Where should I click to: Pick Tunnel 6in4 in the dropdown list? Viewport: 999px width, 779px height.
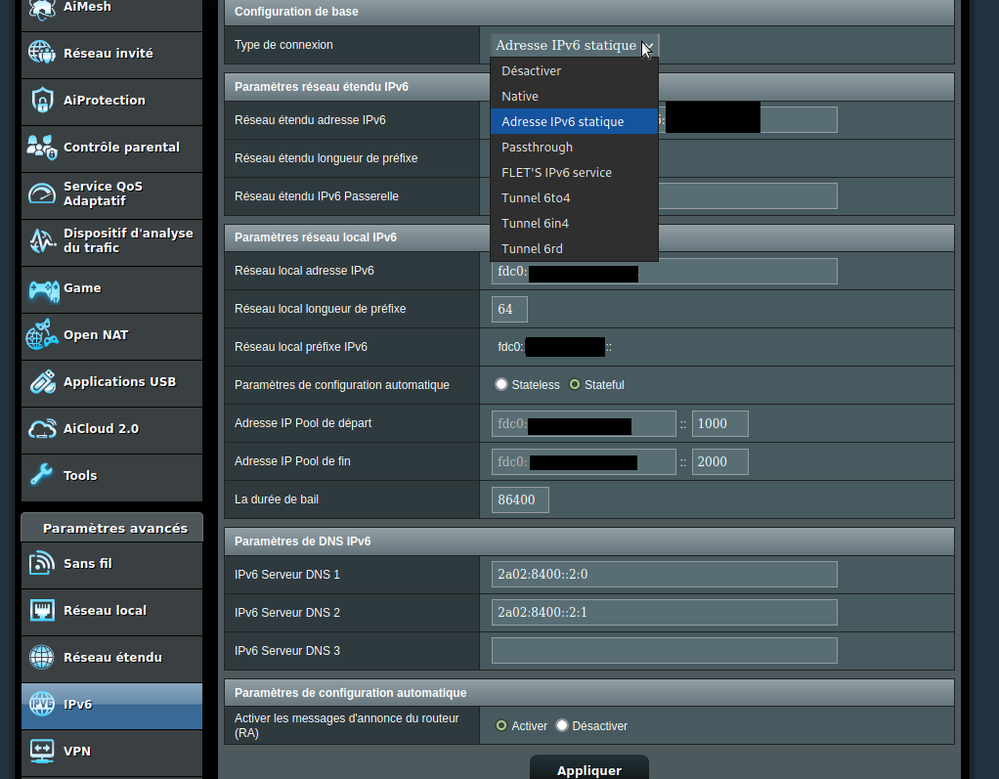click(535, 224)
